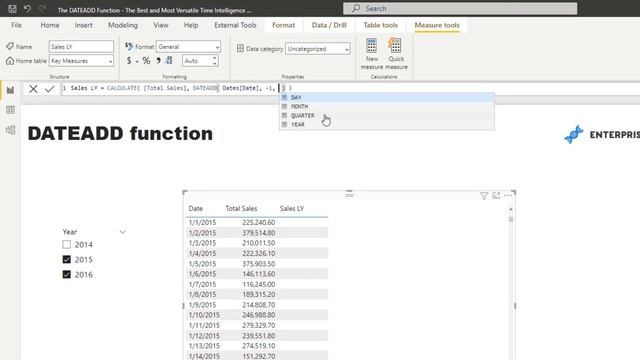Sort by the Total Sales column header
Image resolution: width=640 pixels, height=360 pixels.
coord(241,209)
